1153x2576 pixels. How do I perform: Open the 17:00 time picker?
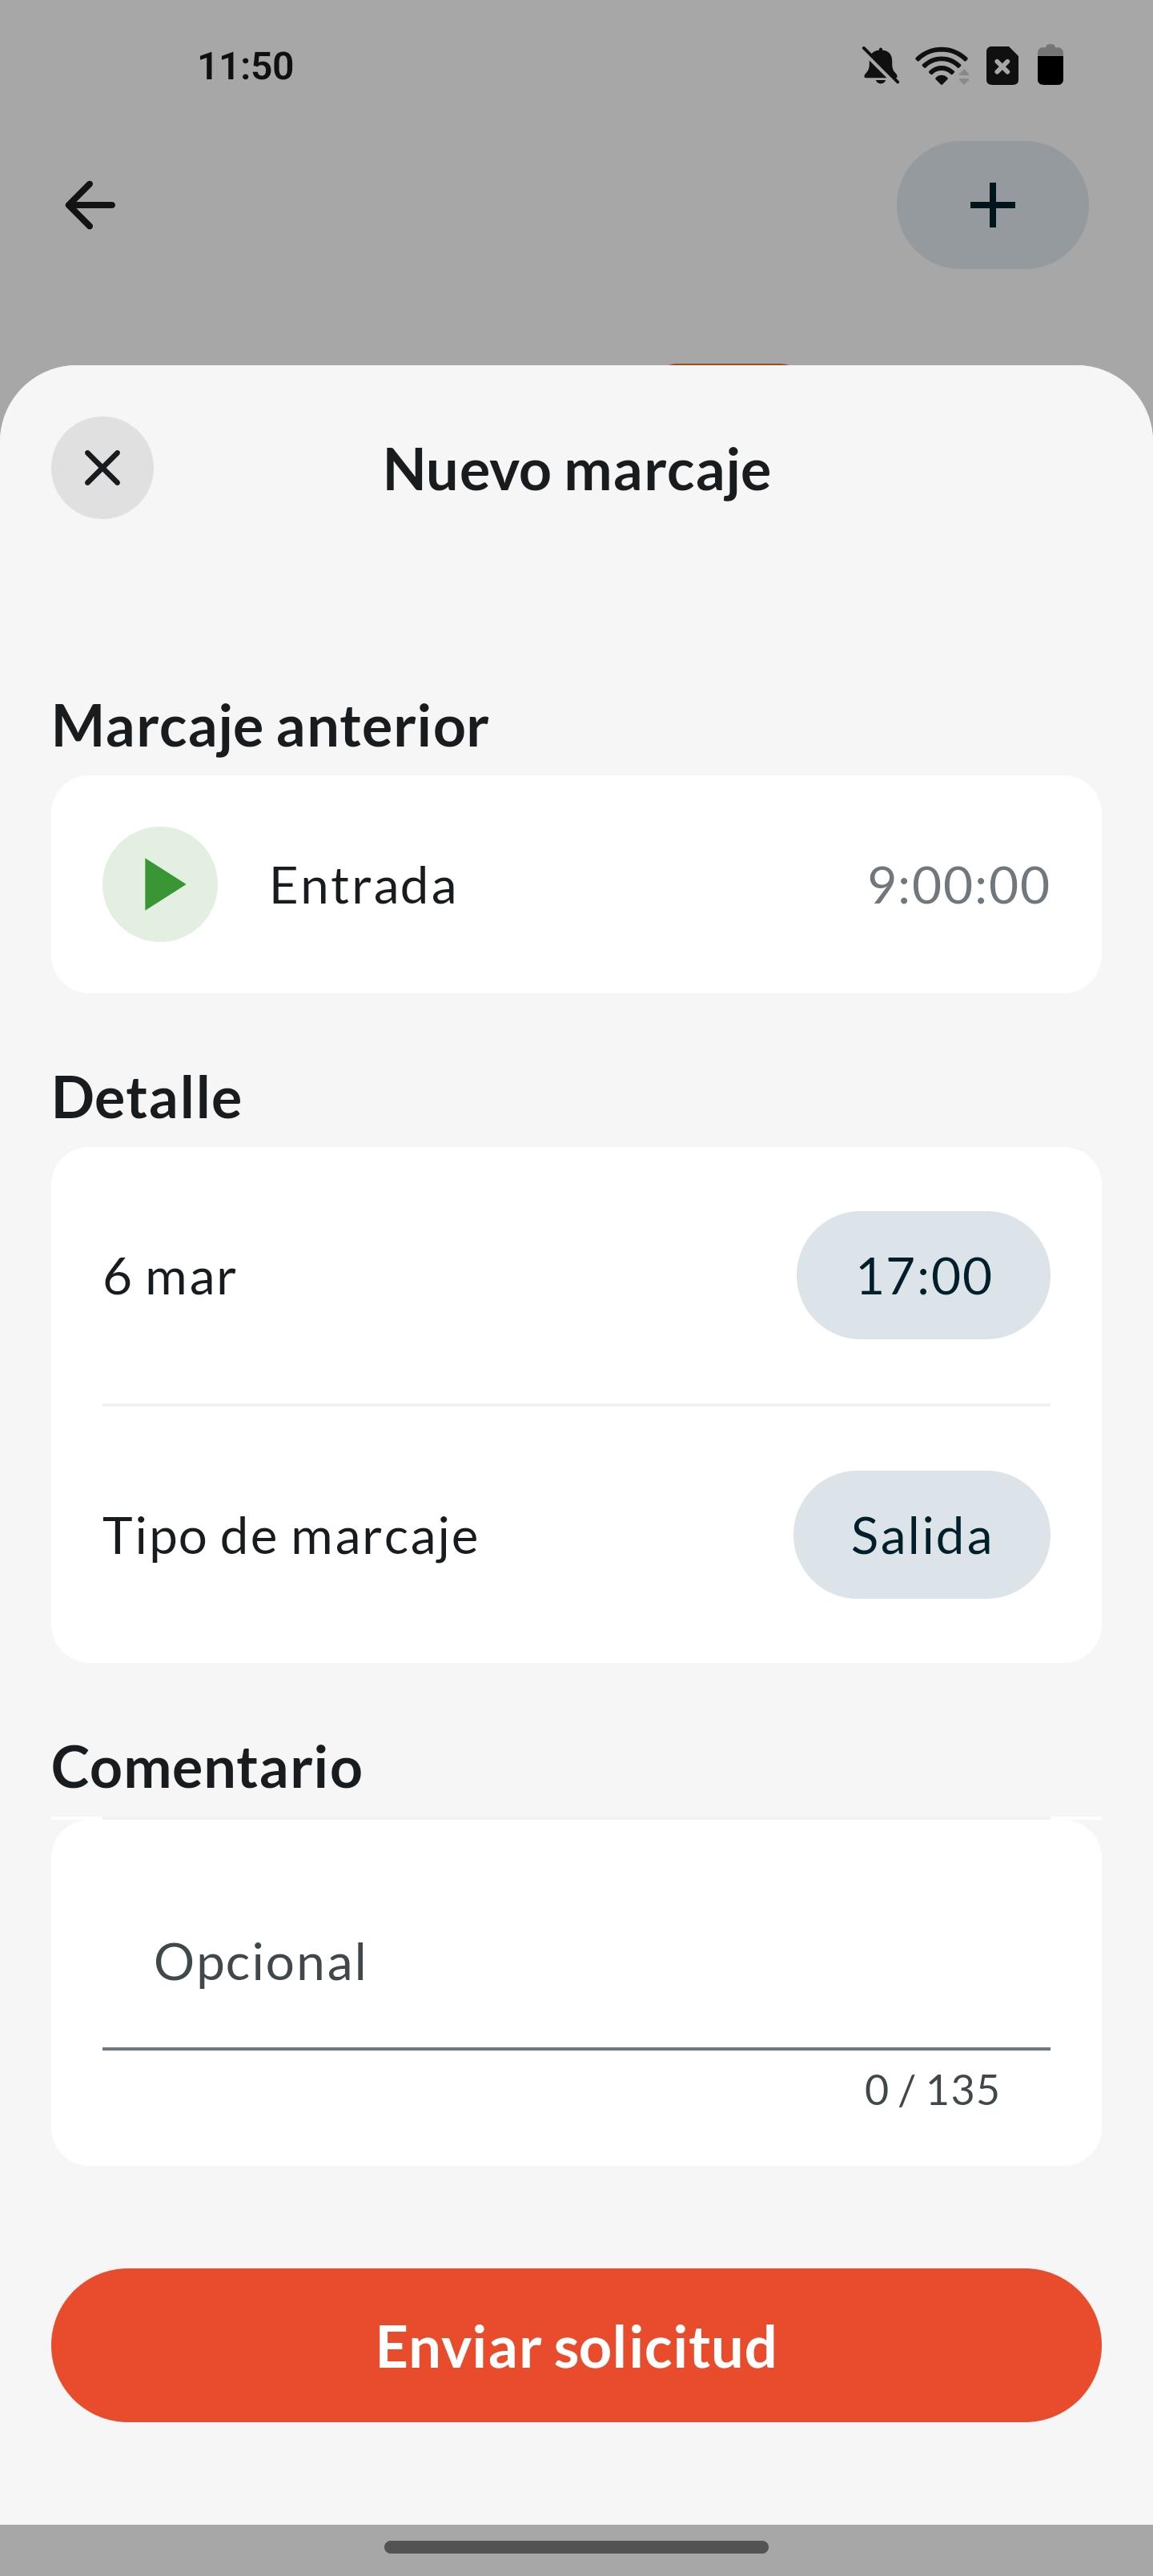[x=923, y=1275]
